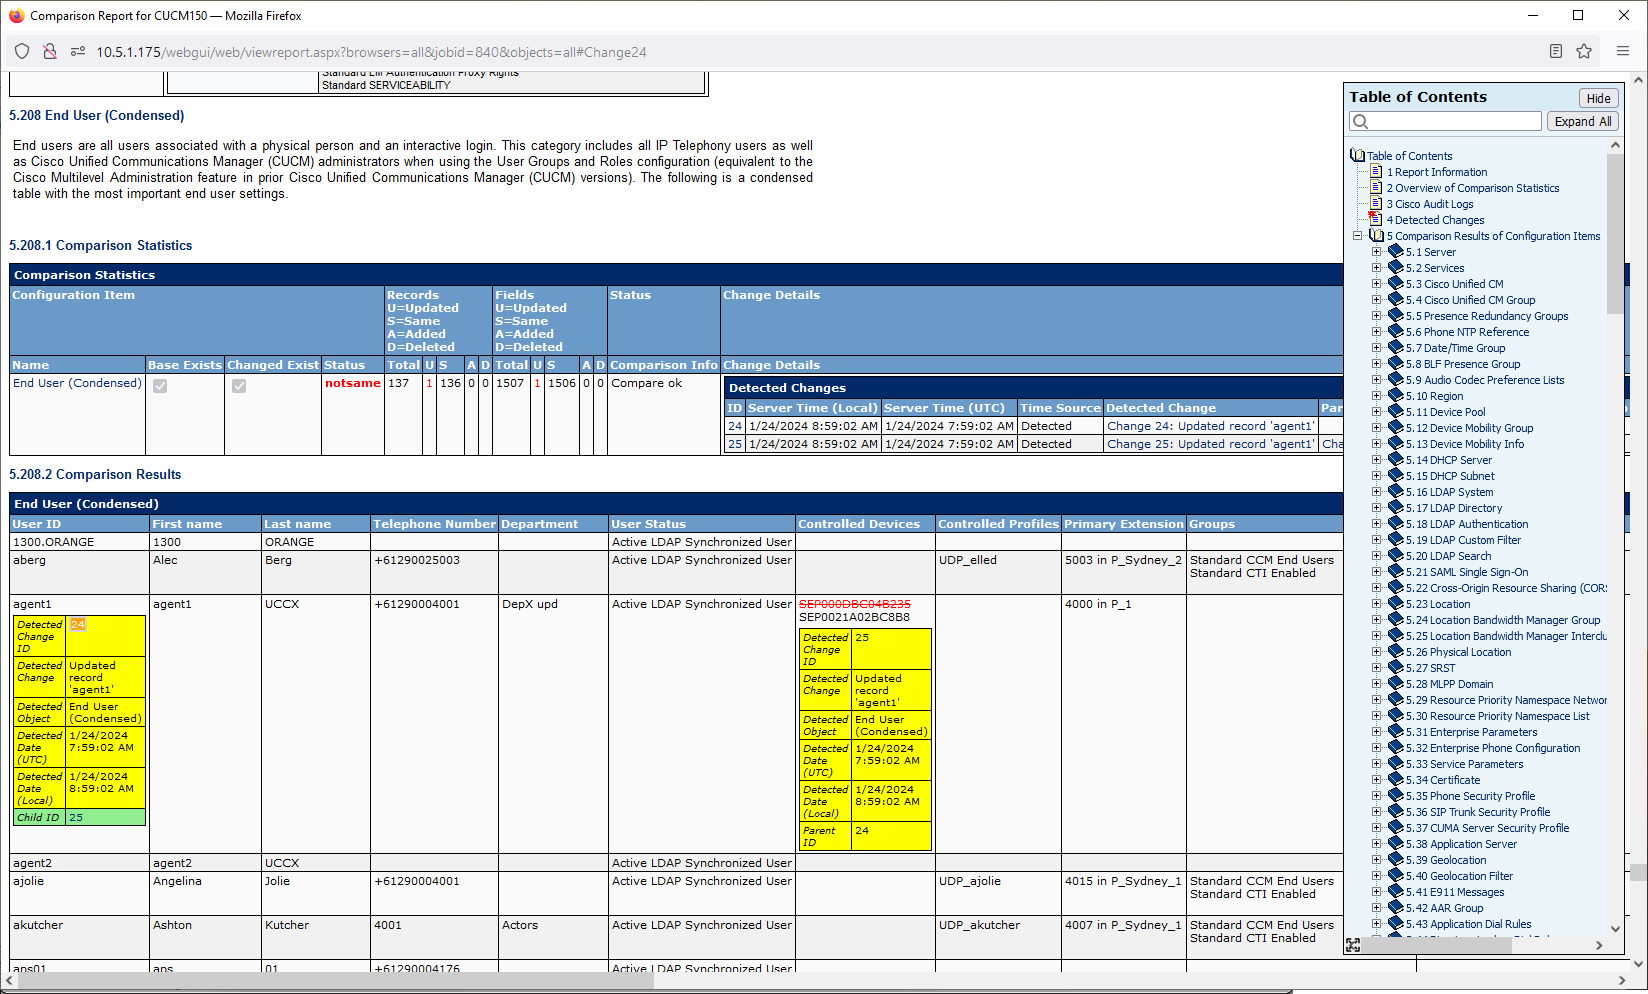Click the book icon beside 5.27 SRST
1648x994 pixels.
point(1396,668)
